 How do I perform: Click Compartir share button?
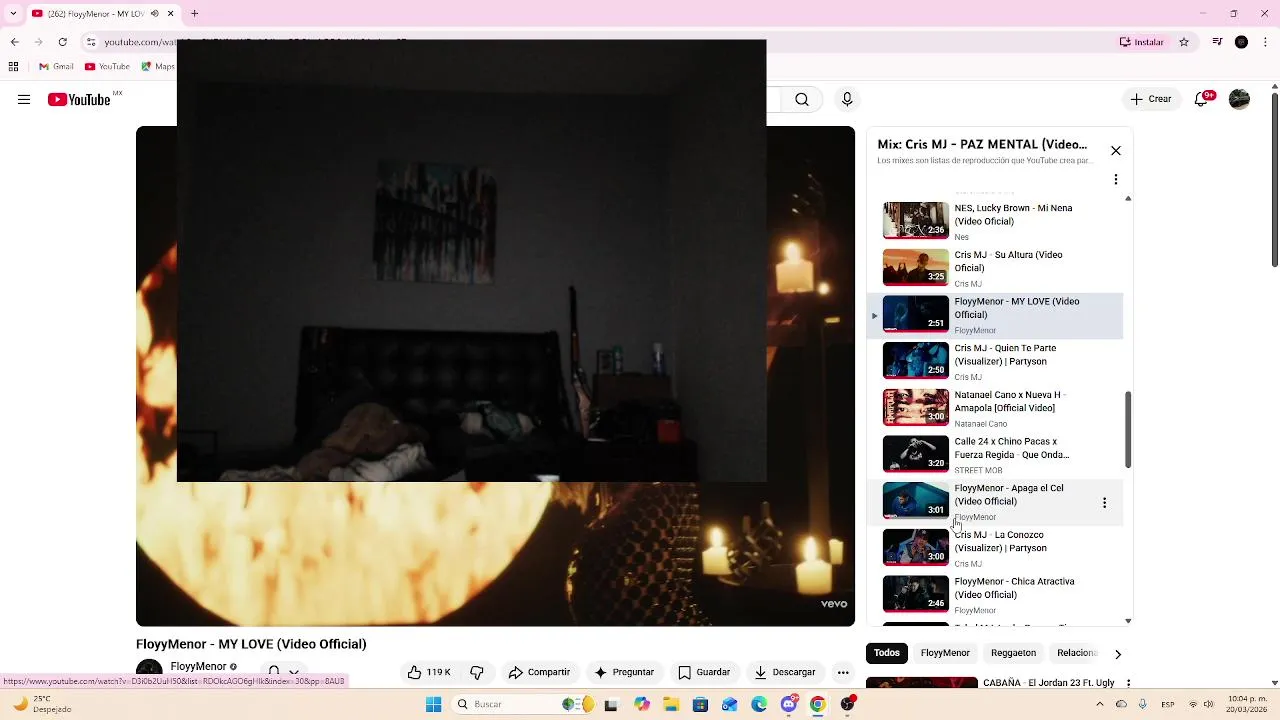pyautogui.click(x=539, y=672)
